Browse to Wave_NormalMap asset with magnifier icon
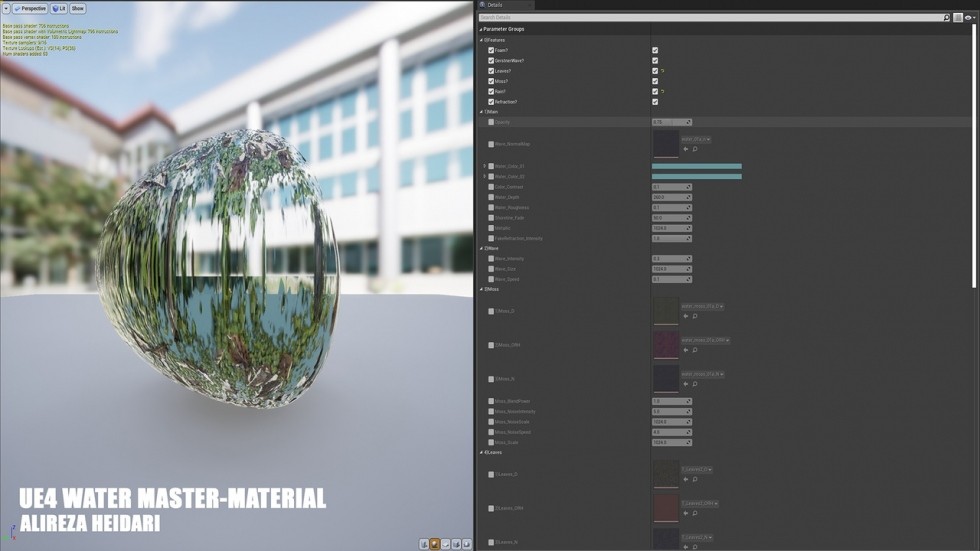980x551 pixels. (695, 149)
